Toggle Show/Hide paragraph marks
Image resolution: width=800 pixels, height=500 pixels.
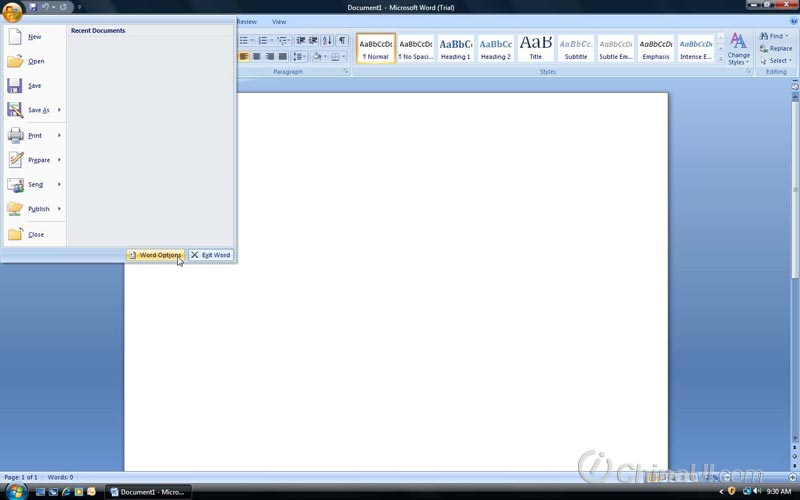tap(342, 40)
